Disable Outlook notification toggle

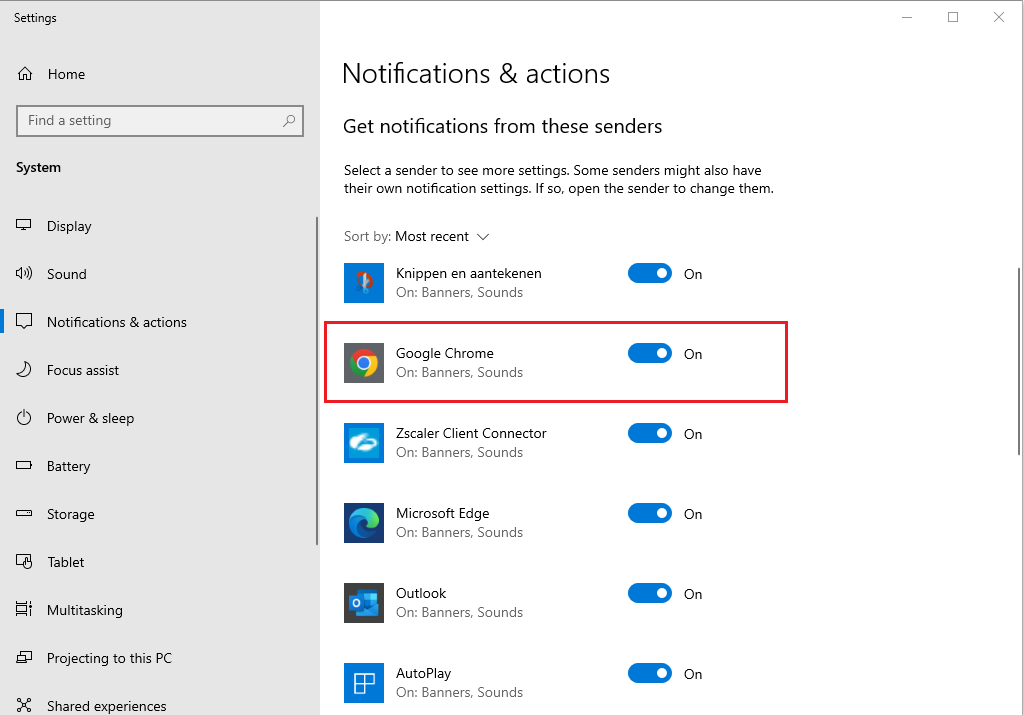pos(650,593)
